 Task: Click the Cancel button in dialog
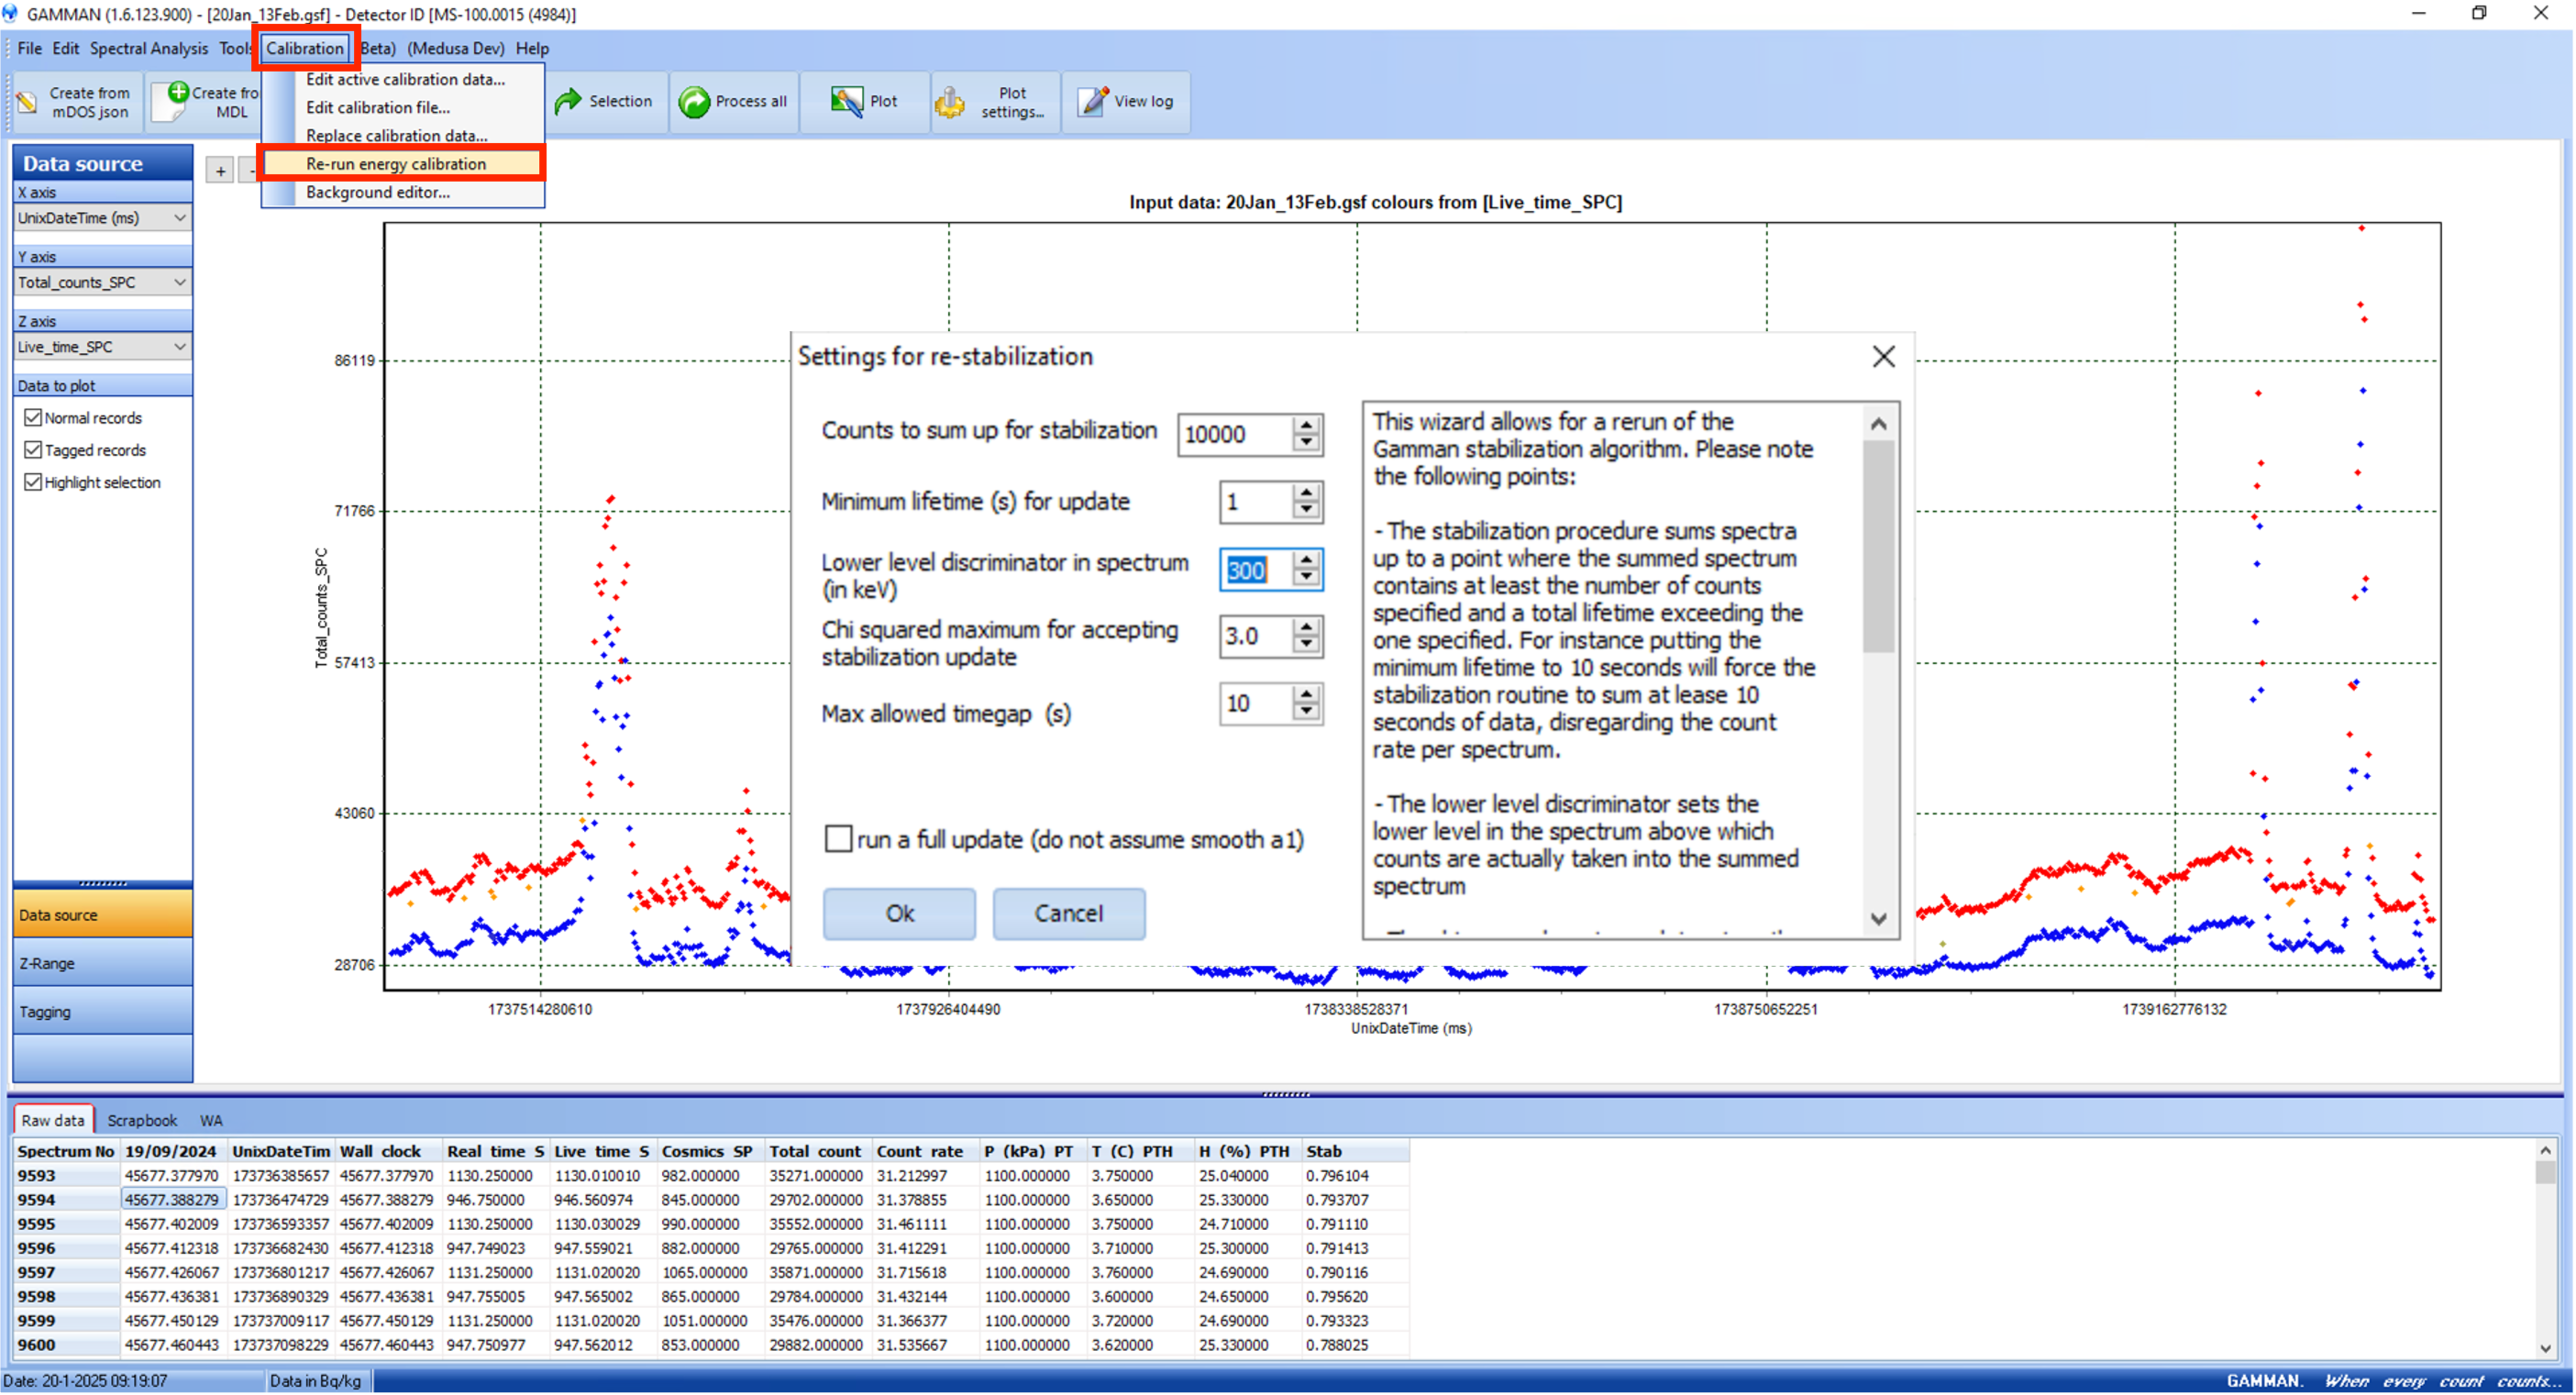point(1068,913)
